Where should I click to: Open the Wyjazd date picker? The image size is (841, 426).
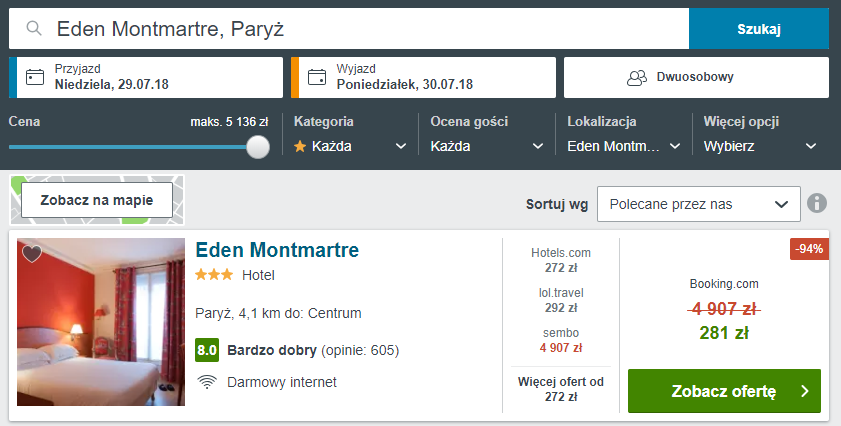(423, 77)
